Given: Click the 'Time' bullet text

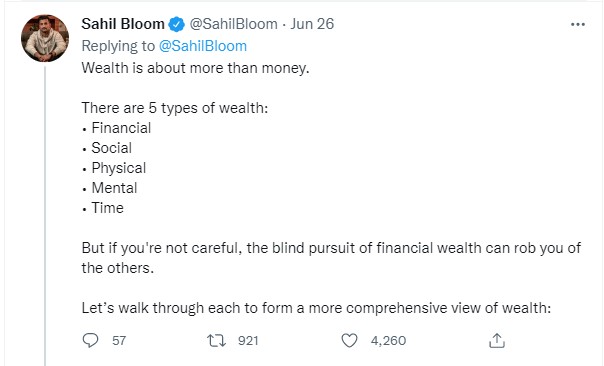Looking at the screenshot, I should (107, 208).
